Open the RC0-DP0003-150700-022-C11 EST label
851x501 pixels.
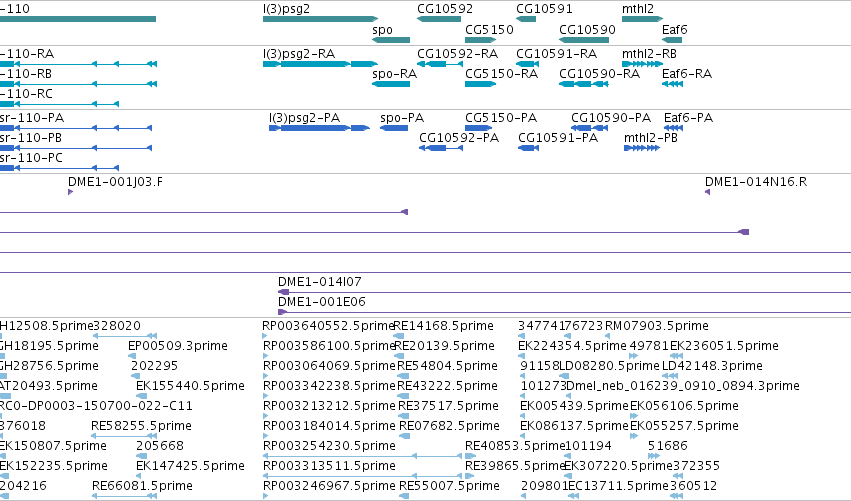[96, 406]
